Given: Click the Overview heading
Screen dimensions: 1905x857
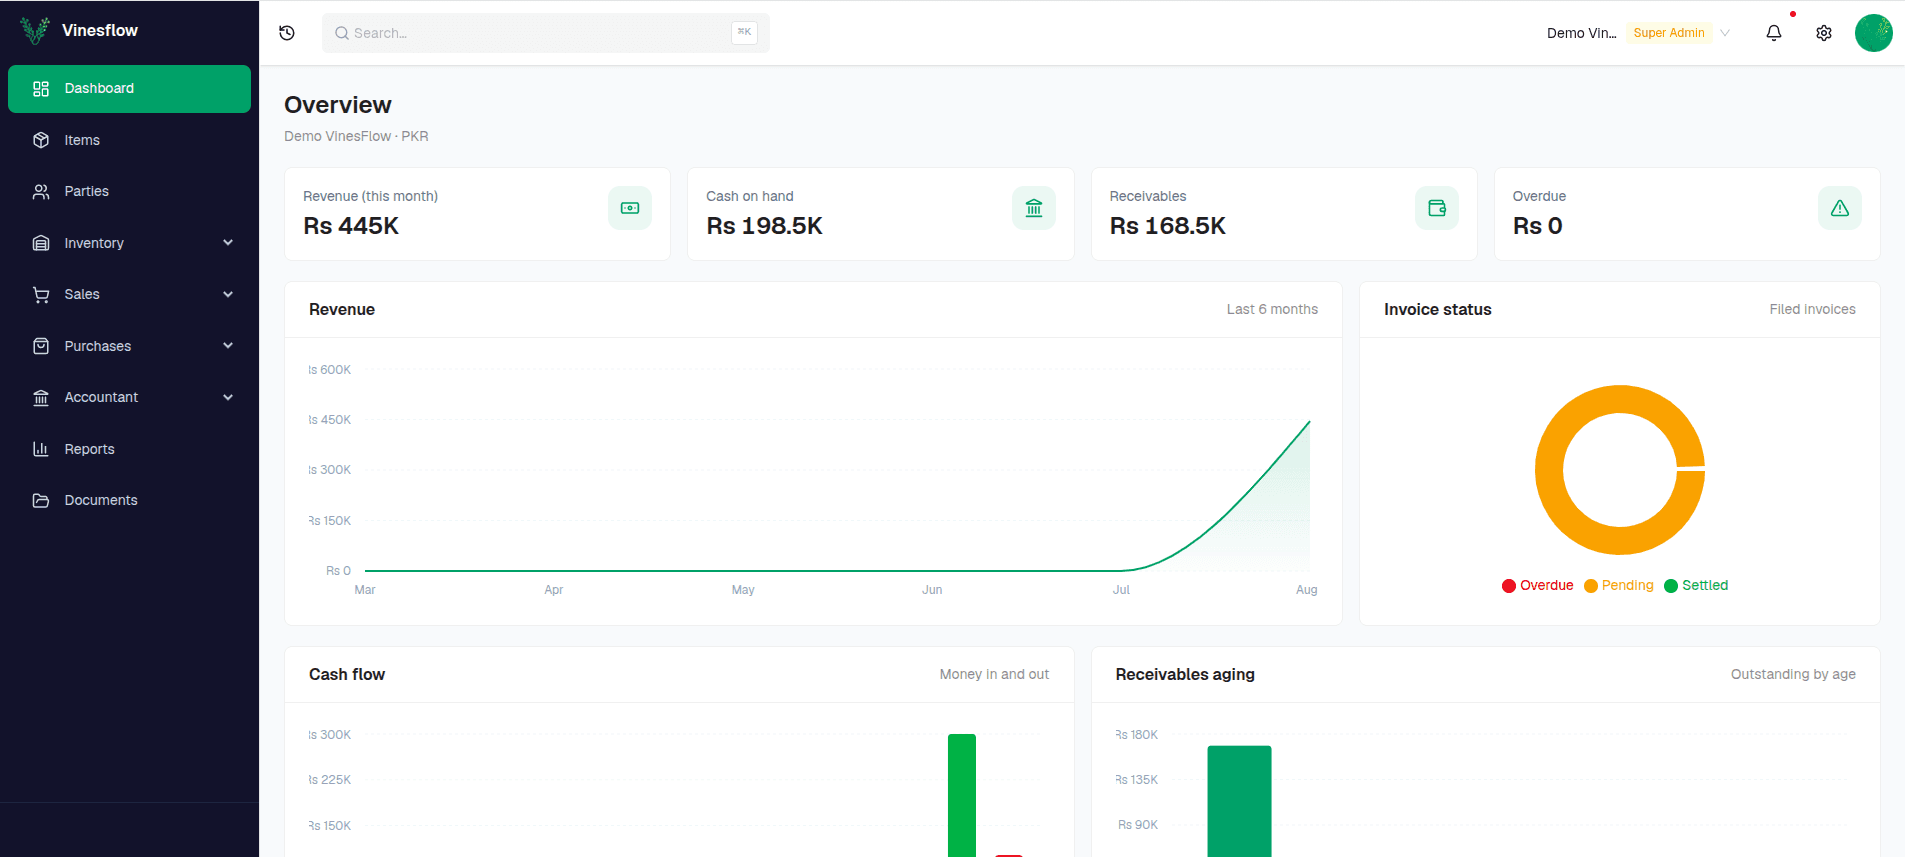Looking at the screenshot, I should point(338,105).
